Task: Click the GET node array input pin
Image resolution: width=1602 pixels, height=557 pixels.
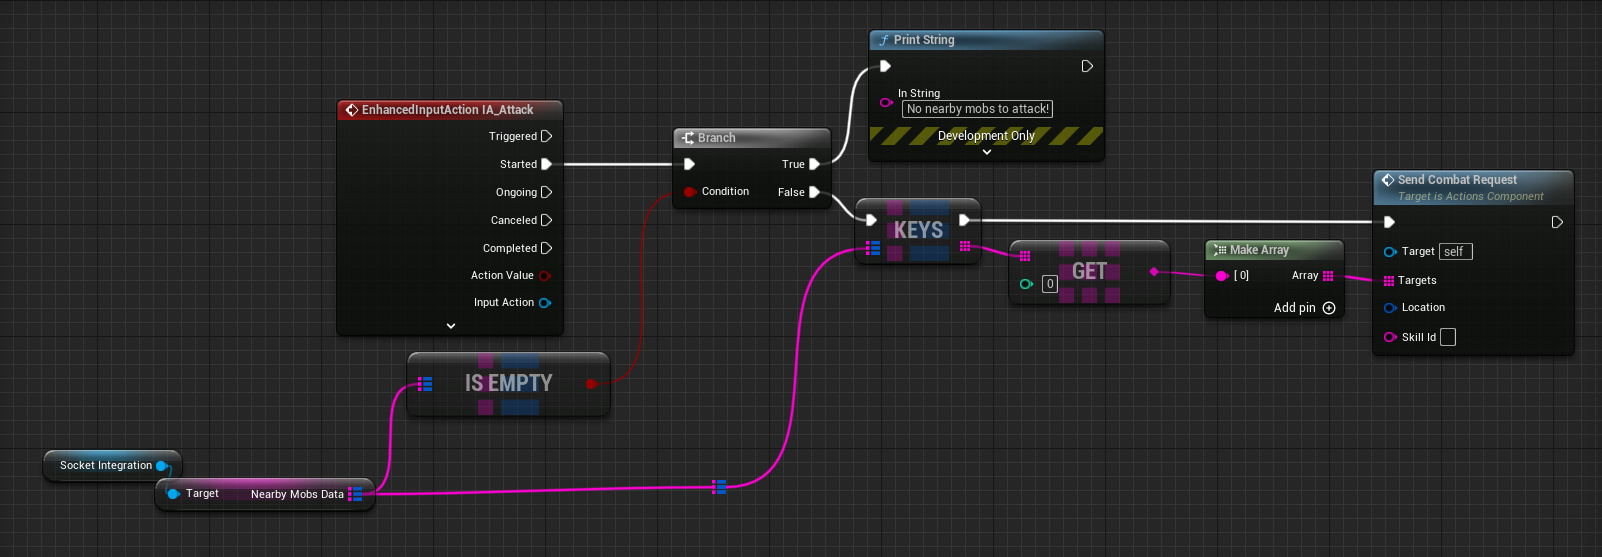Action: pos(1025,256)
